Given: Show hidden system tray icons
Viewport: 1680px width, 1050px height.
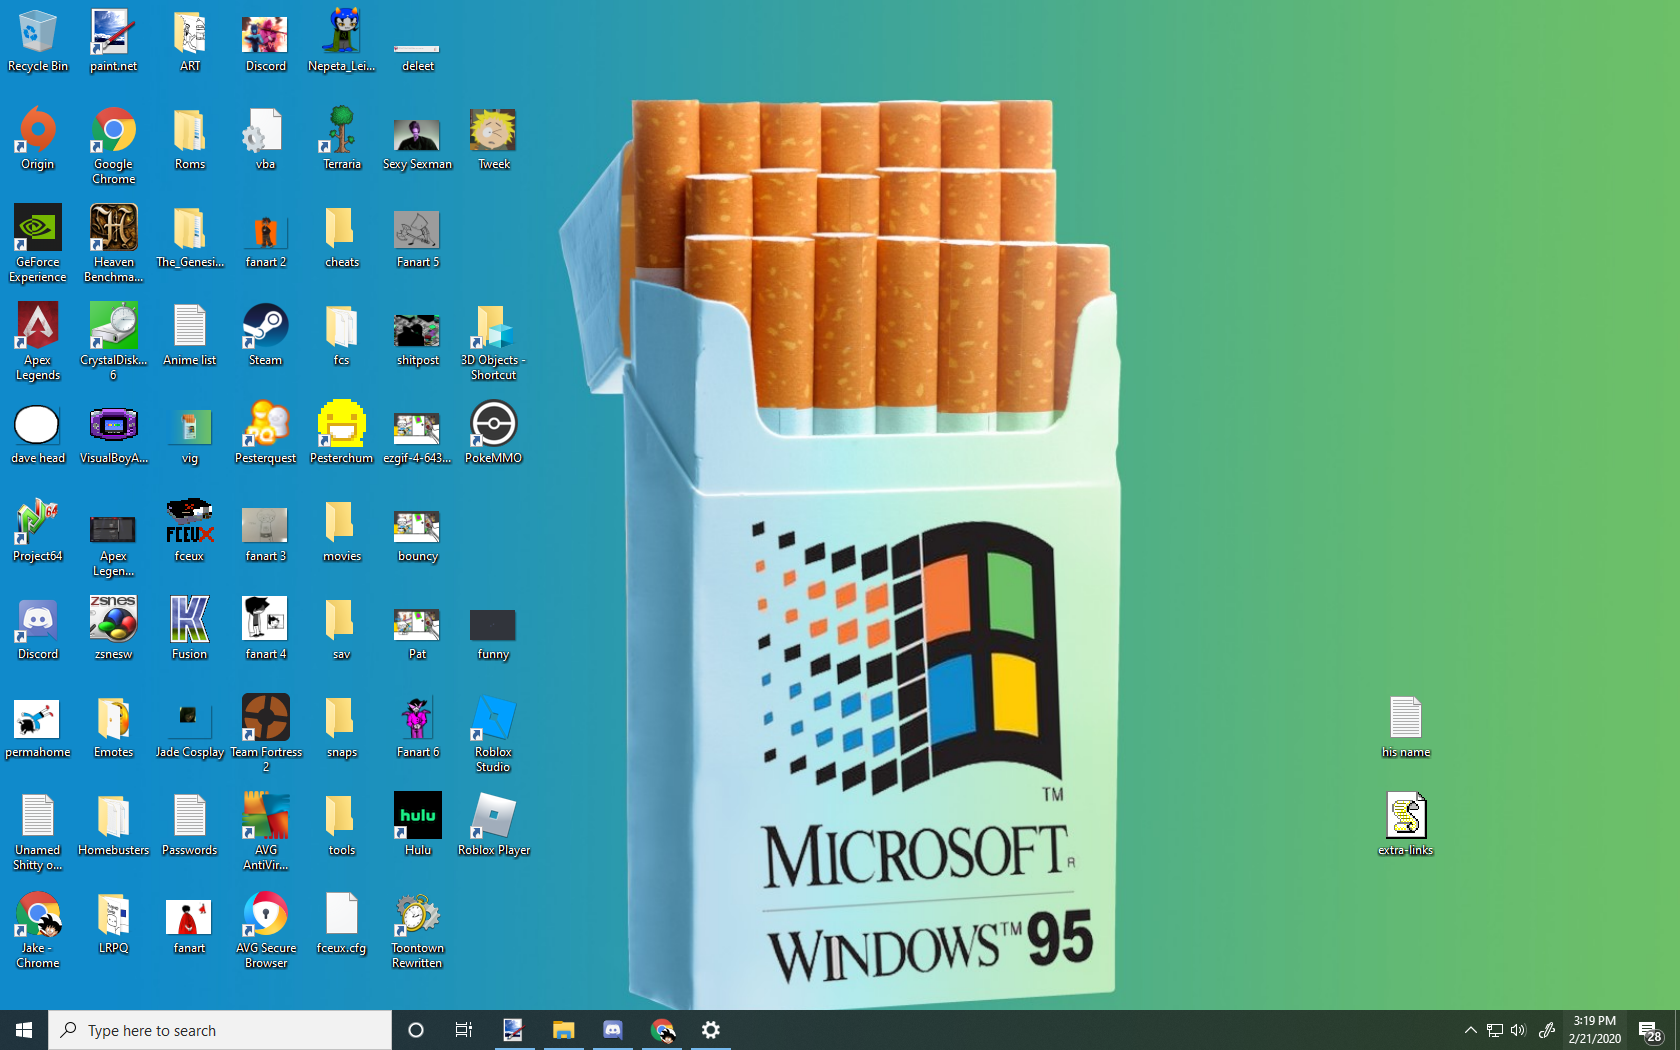Looking at the screenshot, I should click(1470, 1030).
